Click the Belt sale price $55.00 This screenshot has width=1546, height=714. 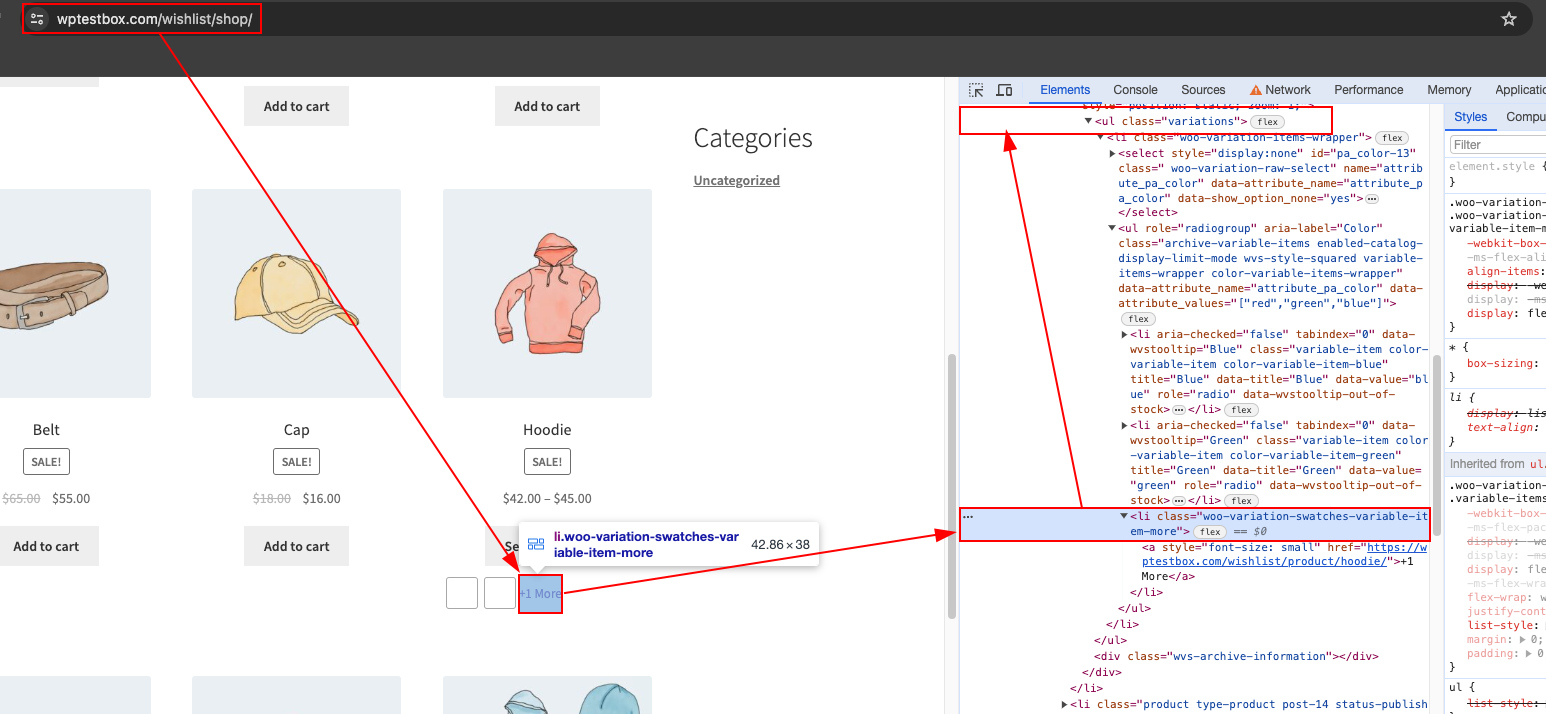pyautogui.click(x=71, y=498)
